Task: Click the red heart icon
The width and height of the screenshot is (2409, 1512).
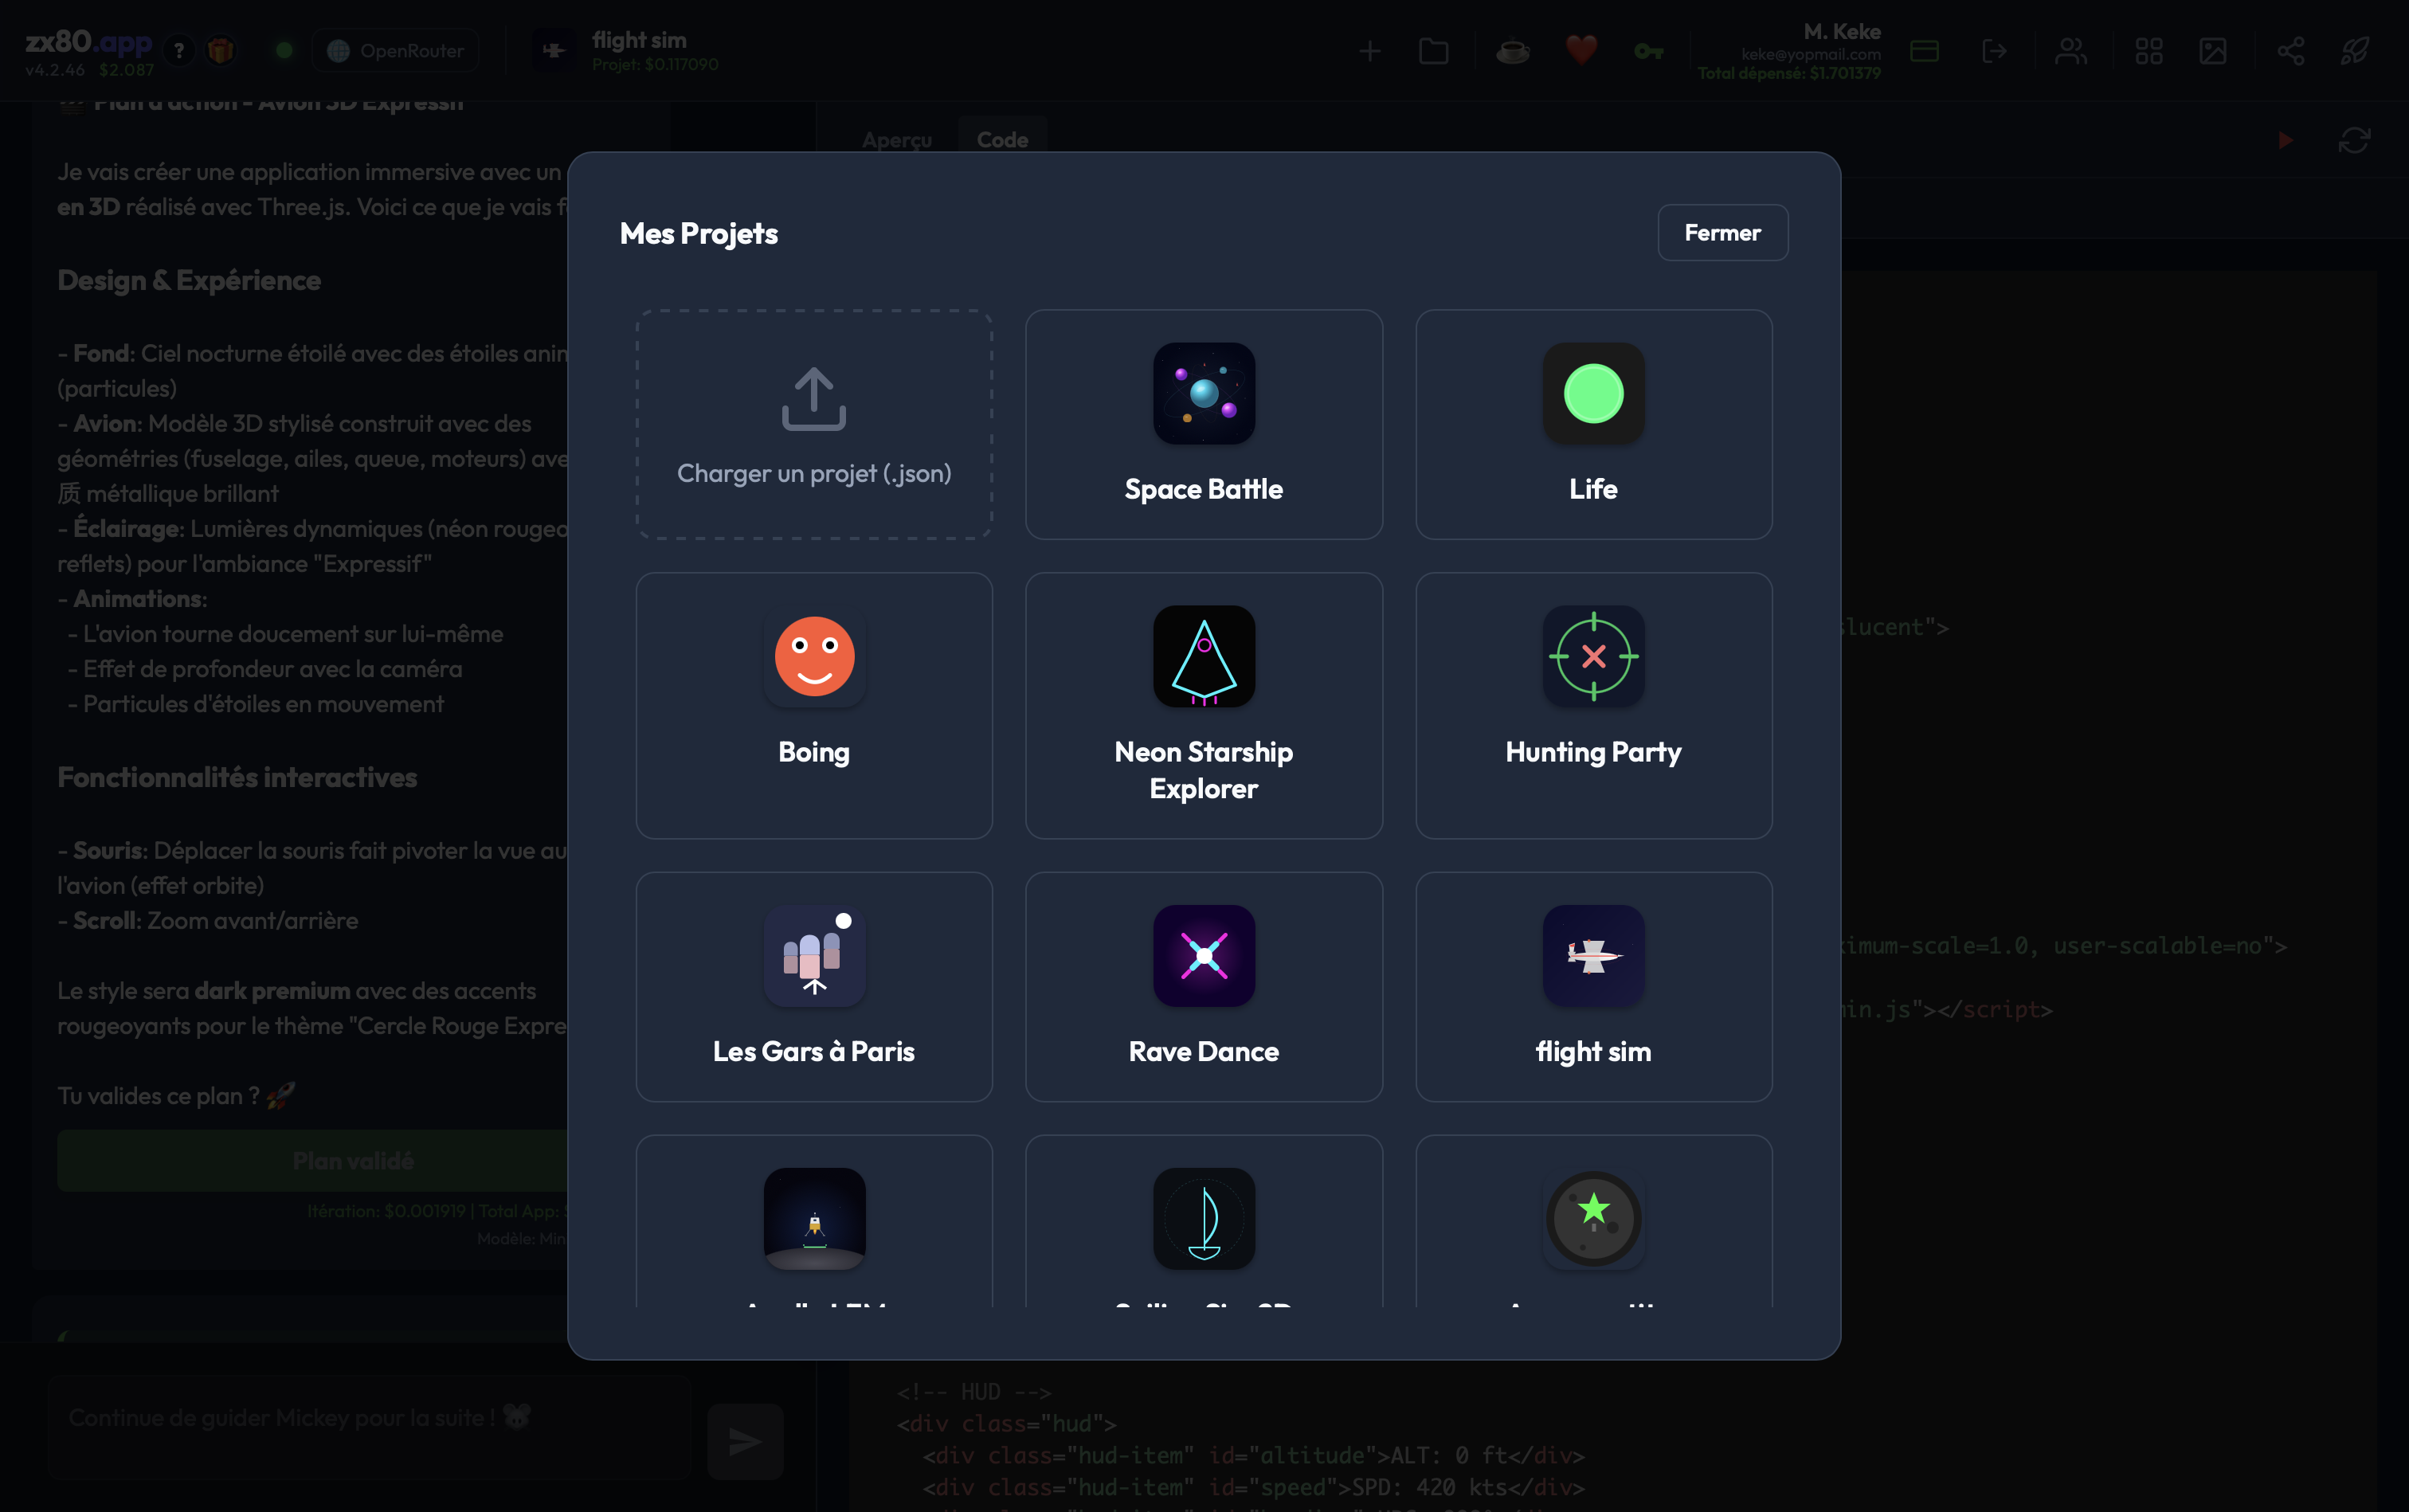Action: (x=1581, y=50)
